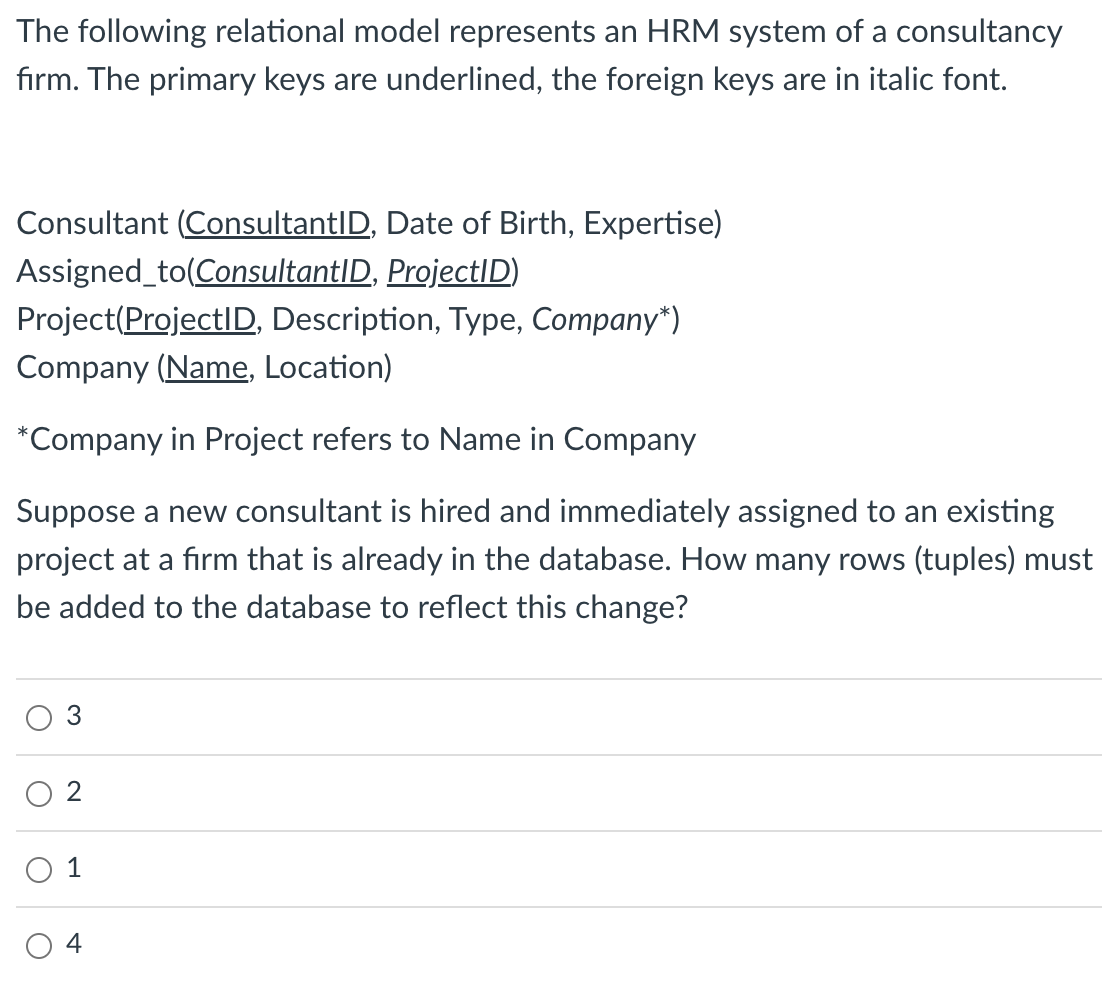Viewport: 1102px width, 988px height.
Task: Click the underlined Name key in Company
Action: [206, 367]
